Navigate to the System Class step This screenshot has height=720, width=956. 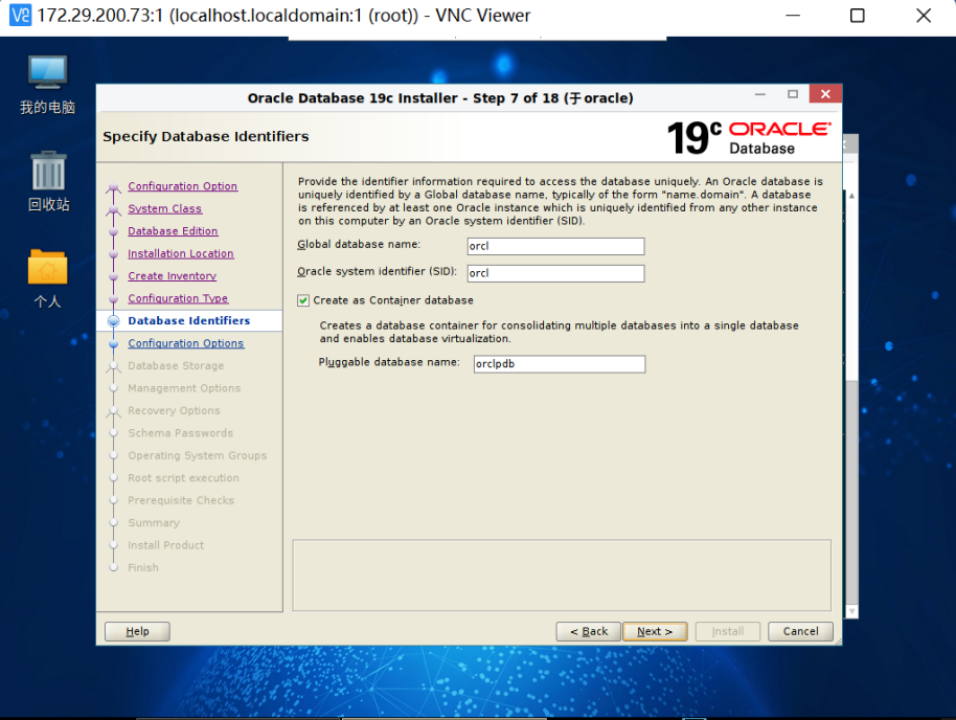click(164, 208)
